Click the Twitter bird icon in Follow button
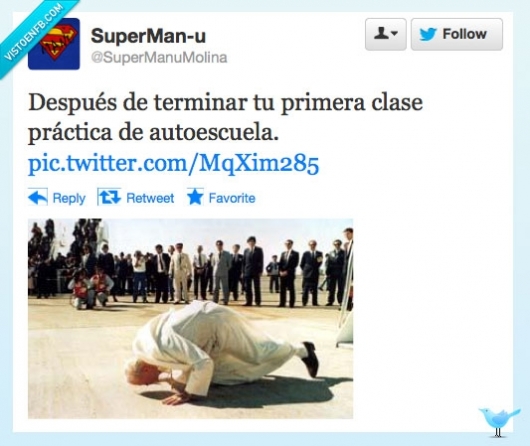Viewport: 530px width, 446px height. pos(428,34)
